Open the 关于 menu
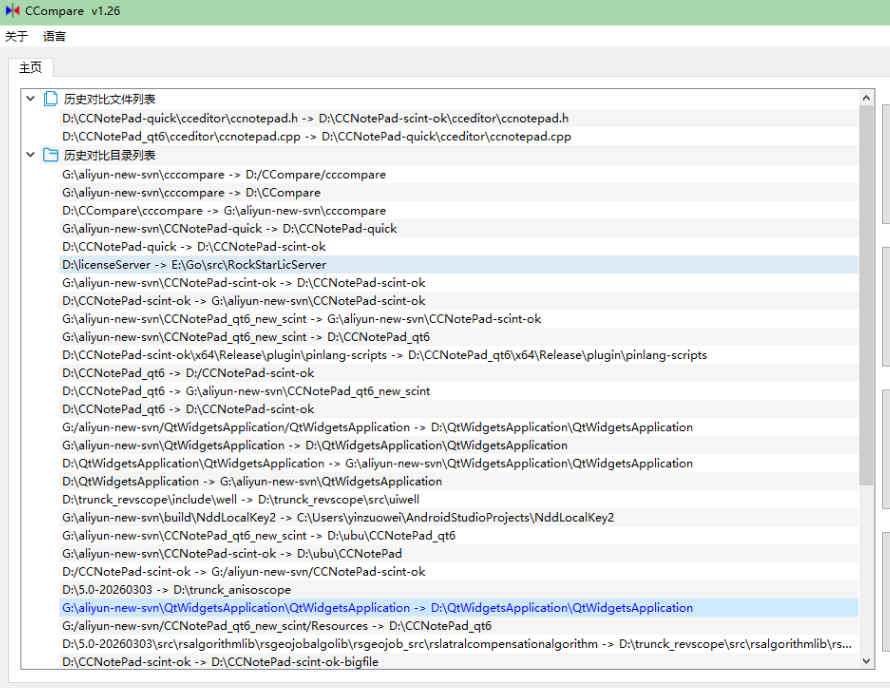 tap(16, 36)
